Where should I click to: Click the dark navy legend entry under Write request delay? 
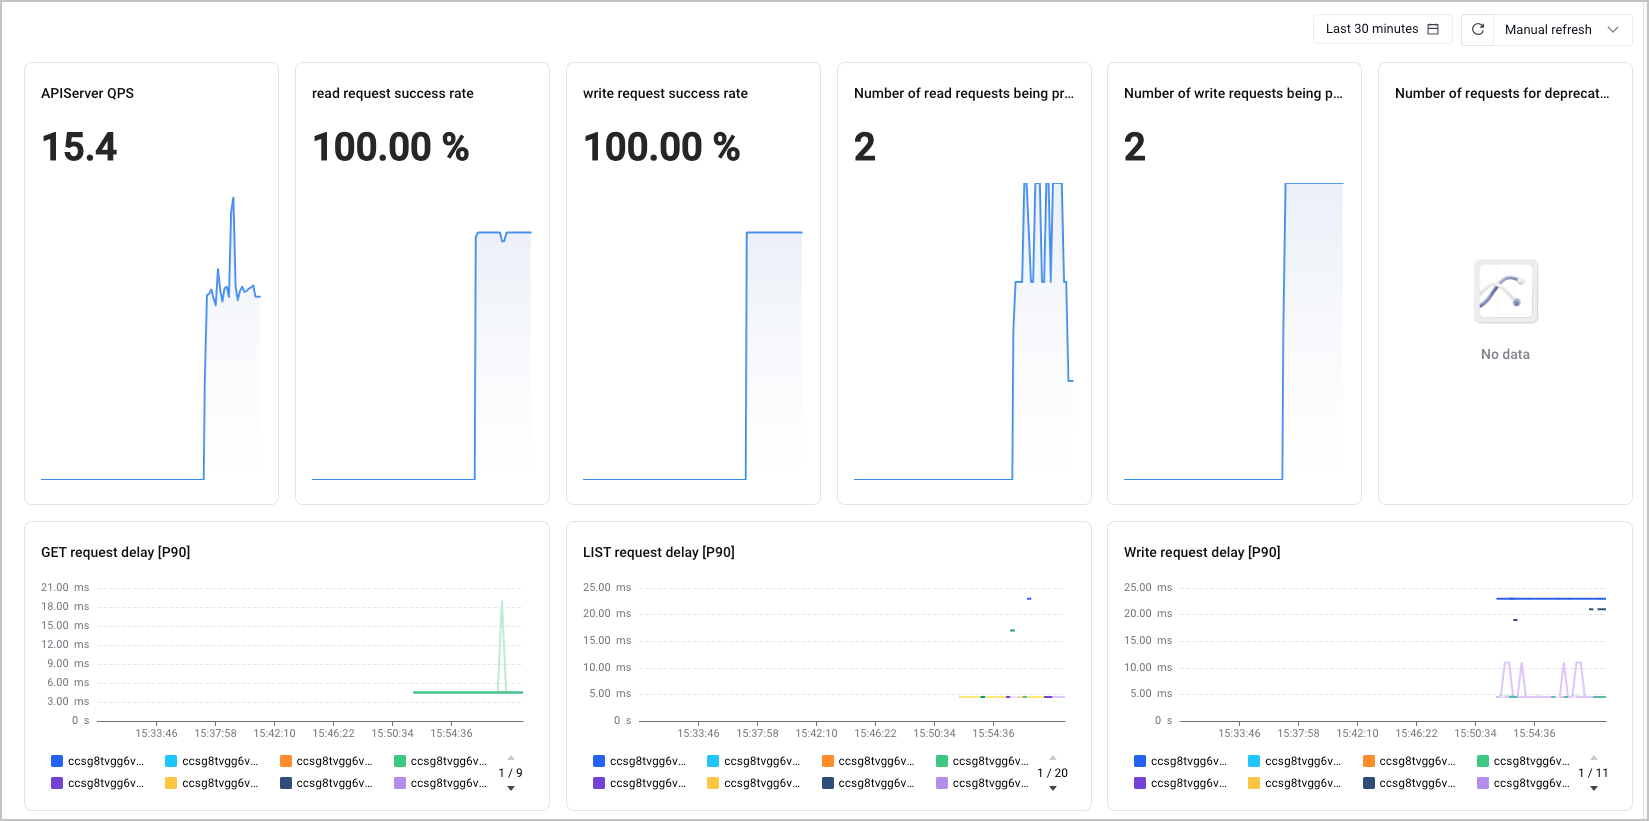[1409, 783]
